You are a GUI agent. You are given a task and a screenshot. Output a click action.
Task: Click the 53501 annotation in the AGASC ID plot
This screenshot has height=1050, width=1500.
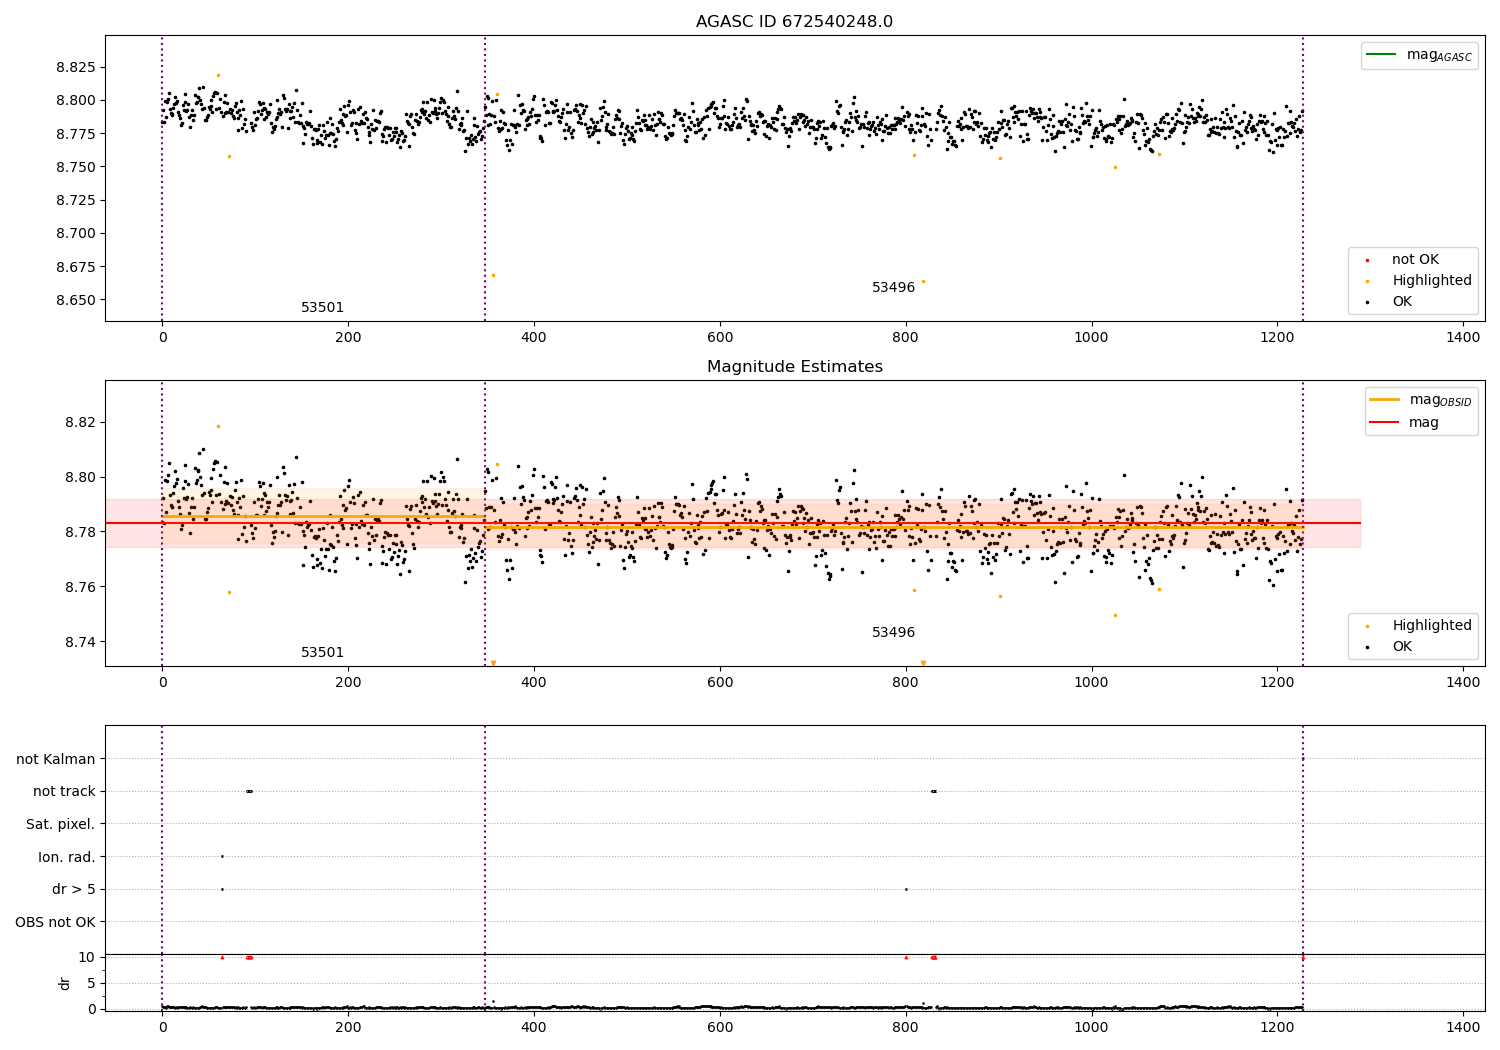[x=322, y=308]
